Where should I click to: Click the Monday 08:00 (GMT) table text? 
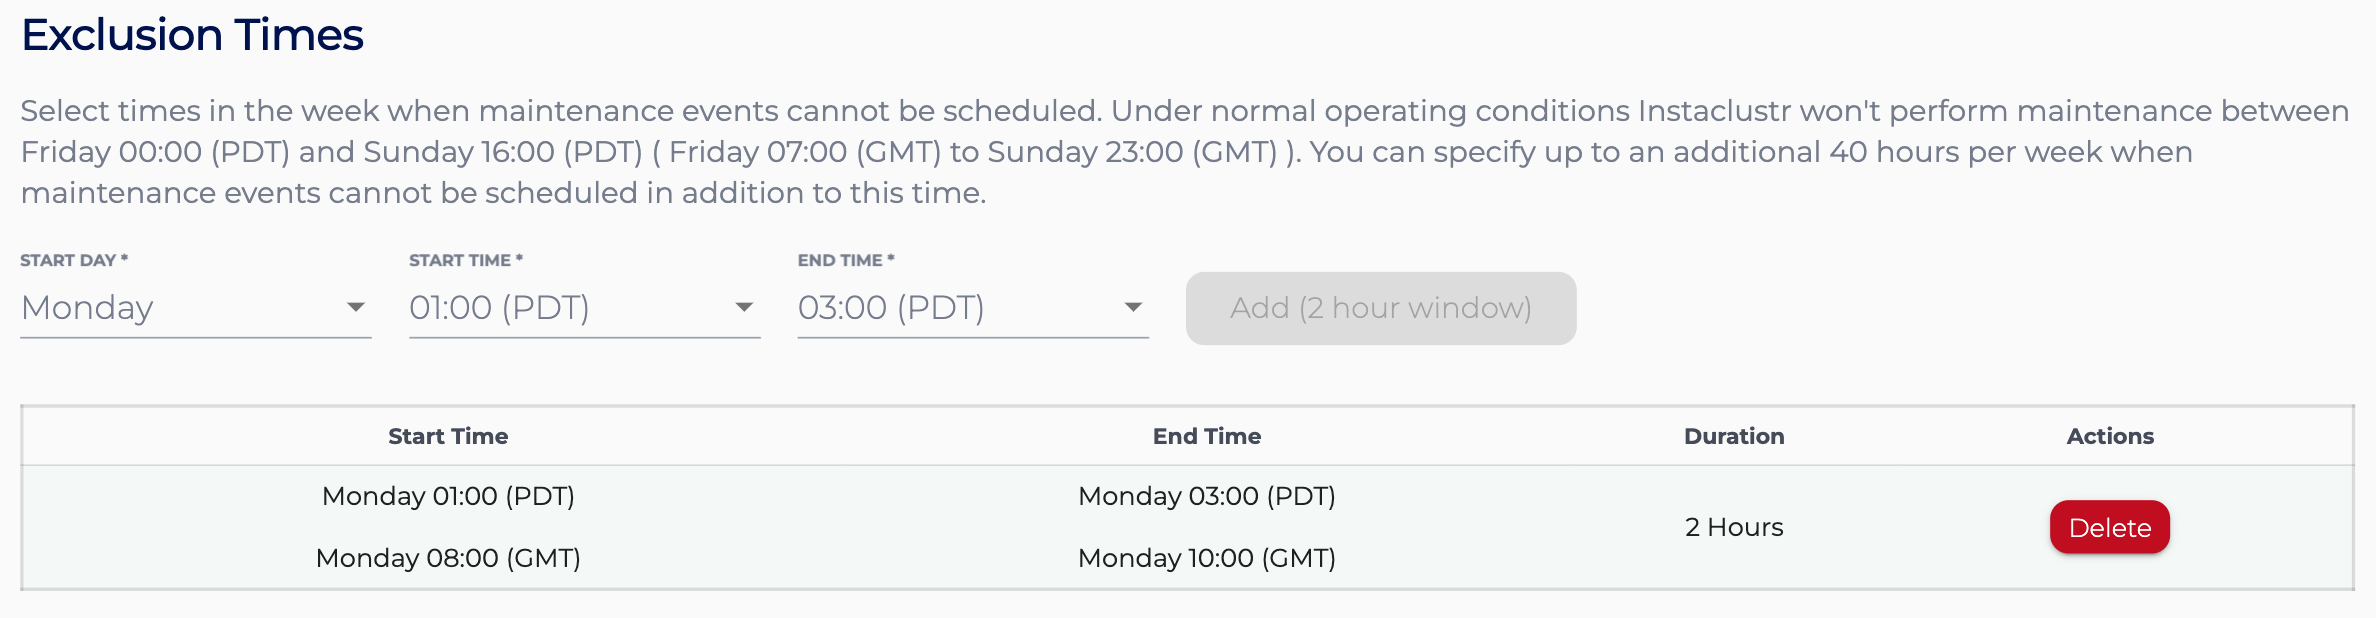tap(447, 558)
